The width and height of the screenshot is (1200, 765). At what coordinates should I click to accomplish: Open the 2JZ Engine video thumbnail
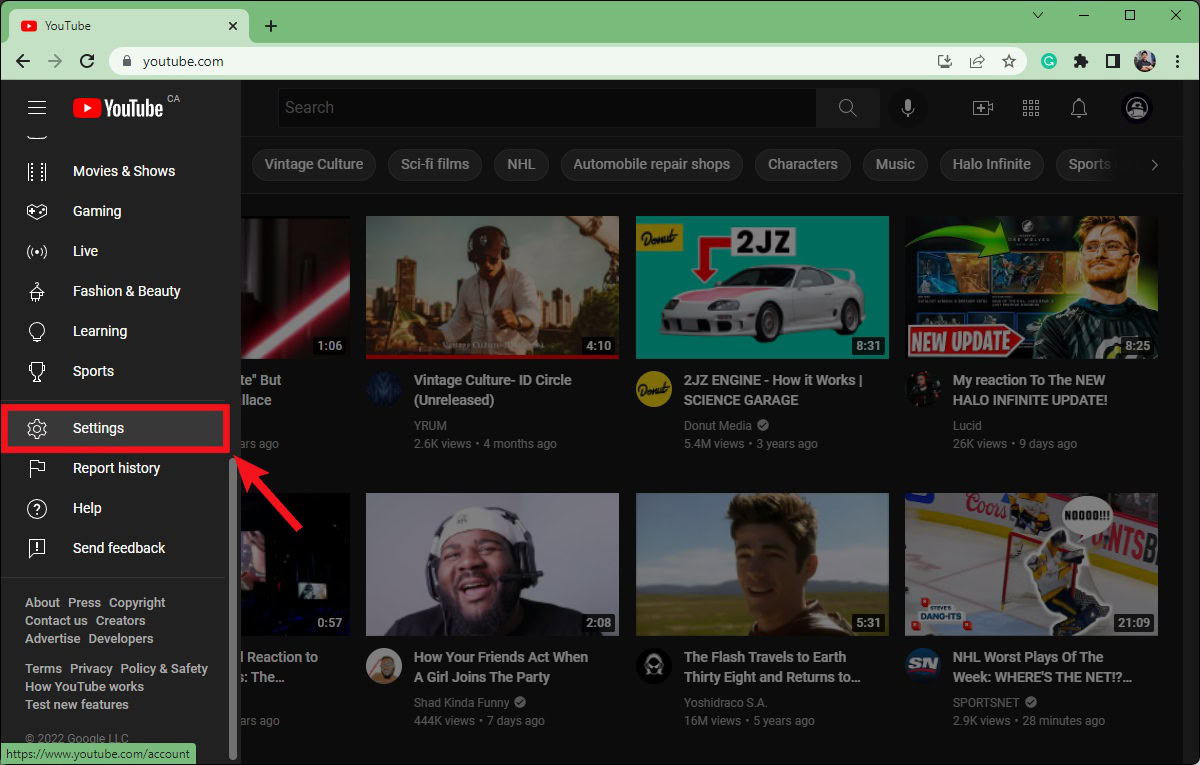pyautogui.click(x=762, y=287)
